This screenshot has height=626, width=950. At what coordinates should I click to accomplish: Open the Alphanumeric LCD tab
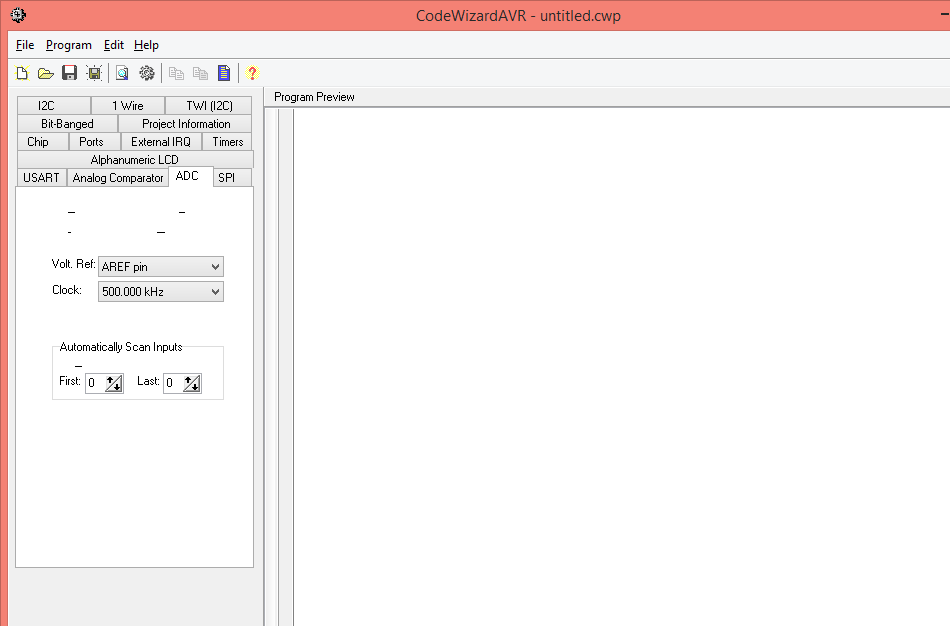click(135, 159)
